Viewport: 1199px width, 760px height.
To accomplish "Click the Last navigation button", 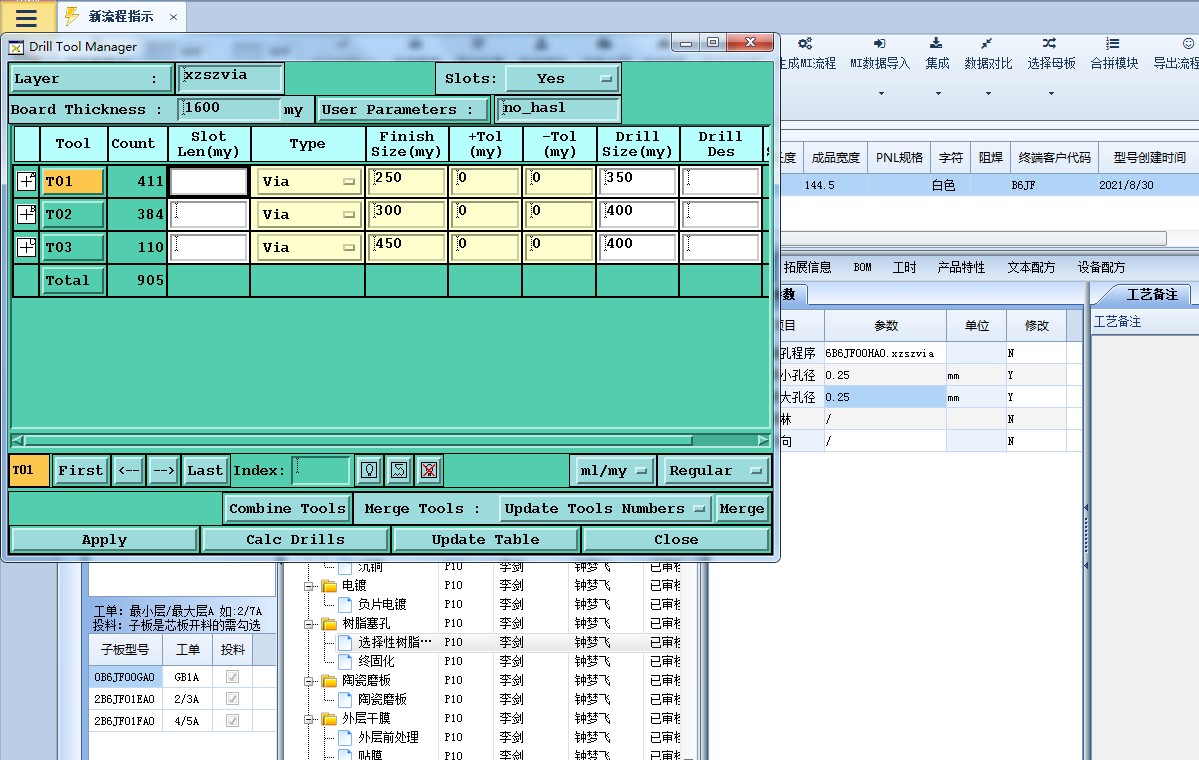I will tap(205, 470).
